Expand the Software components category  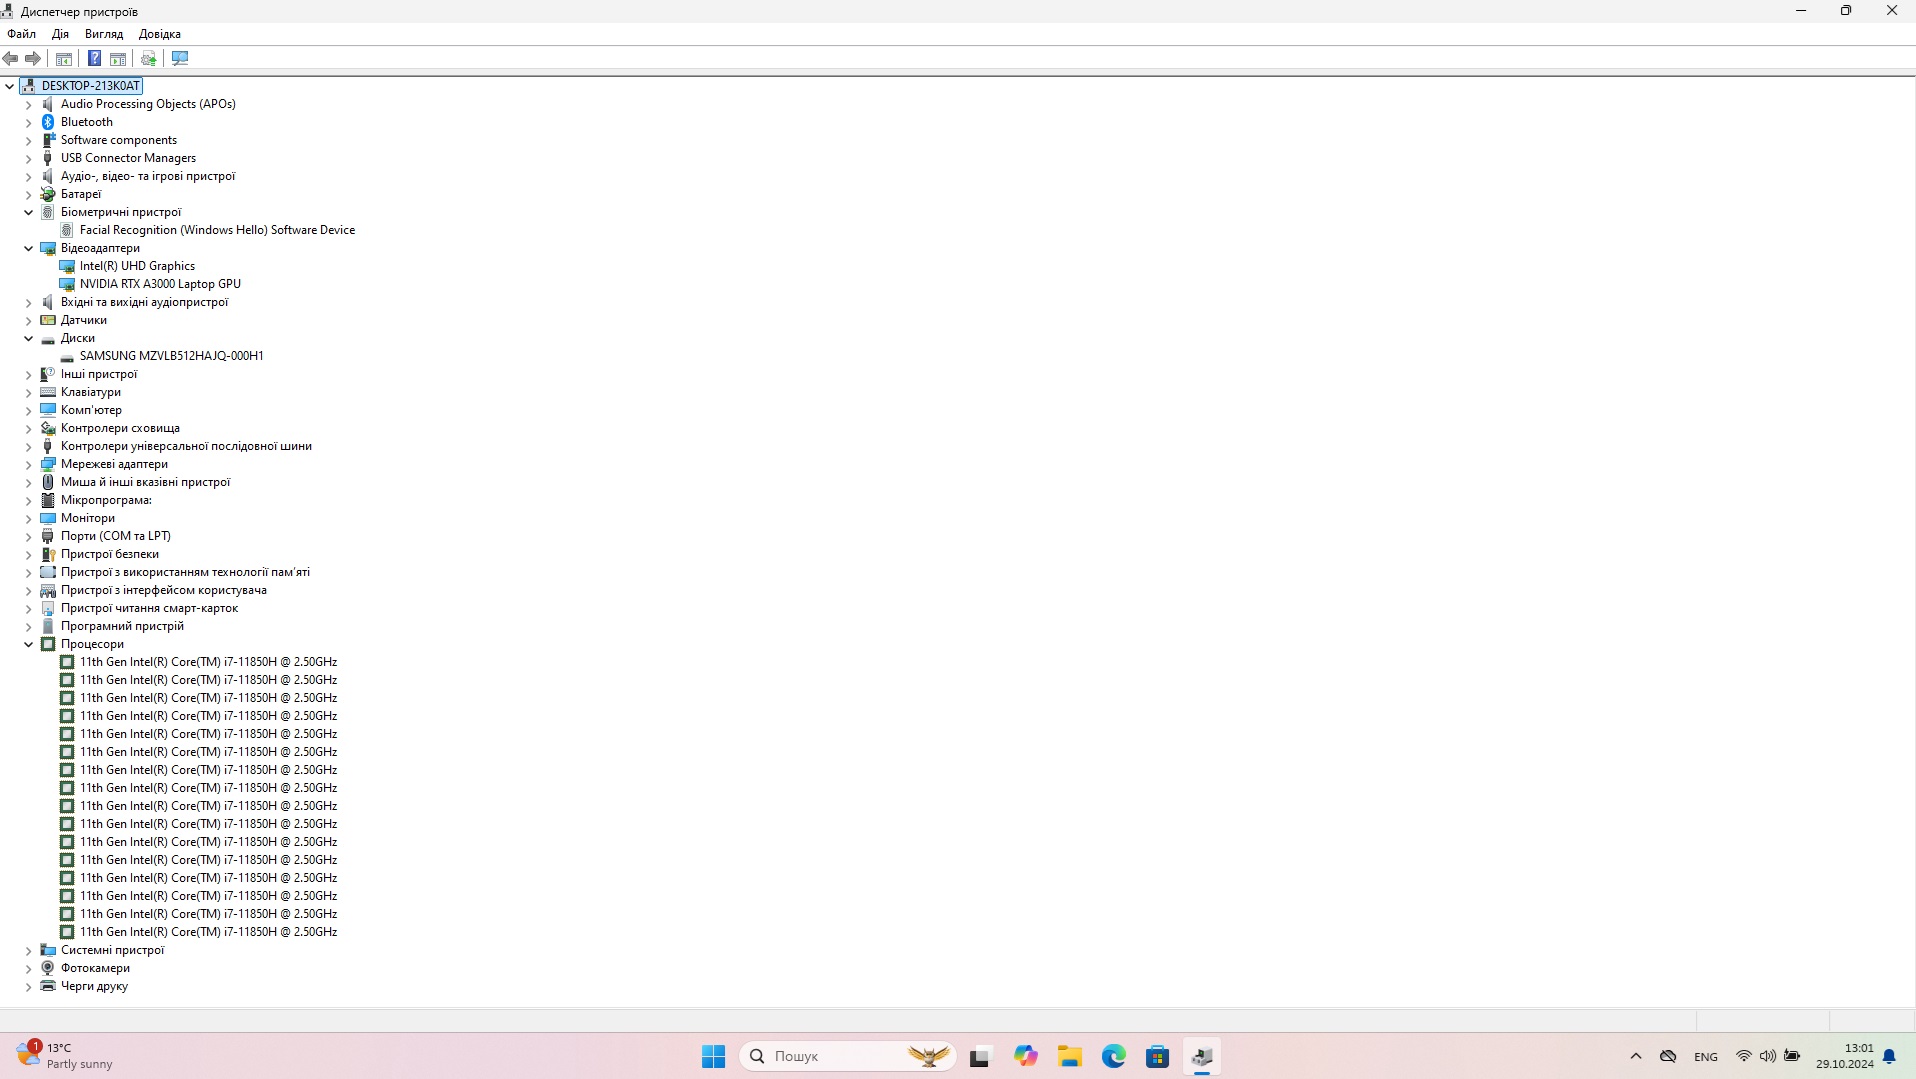coord(29,140)
